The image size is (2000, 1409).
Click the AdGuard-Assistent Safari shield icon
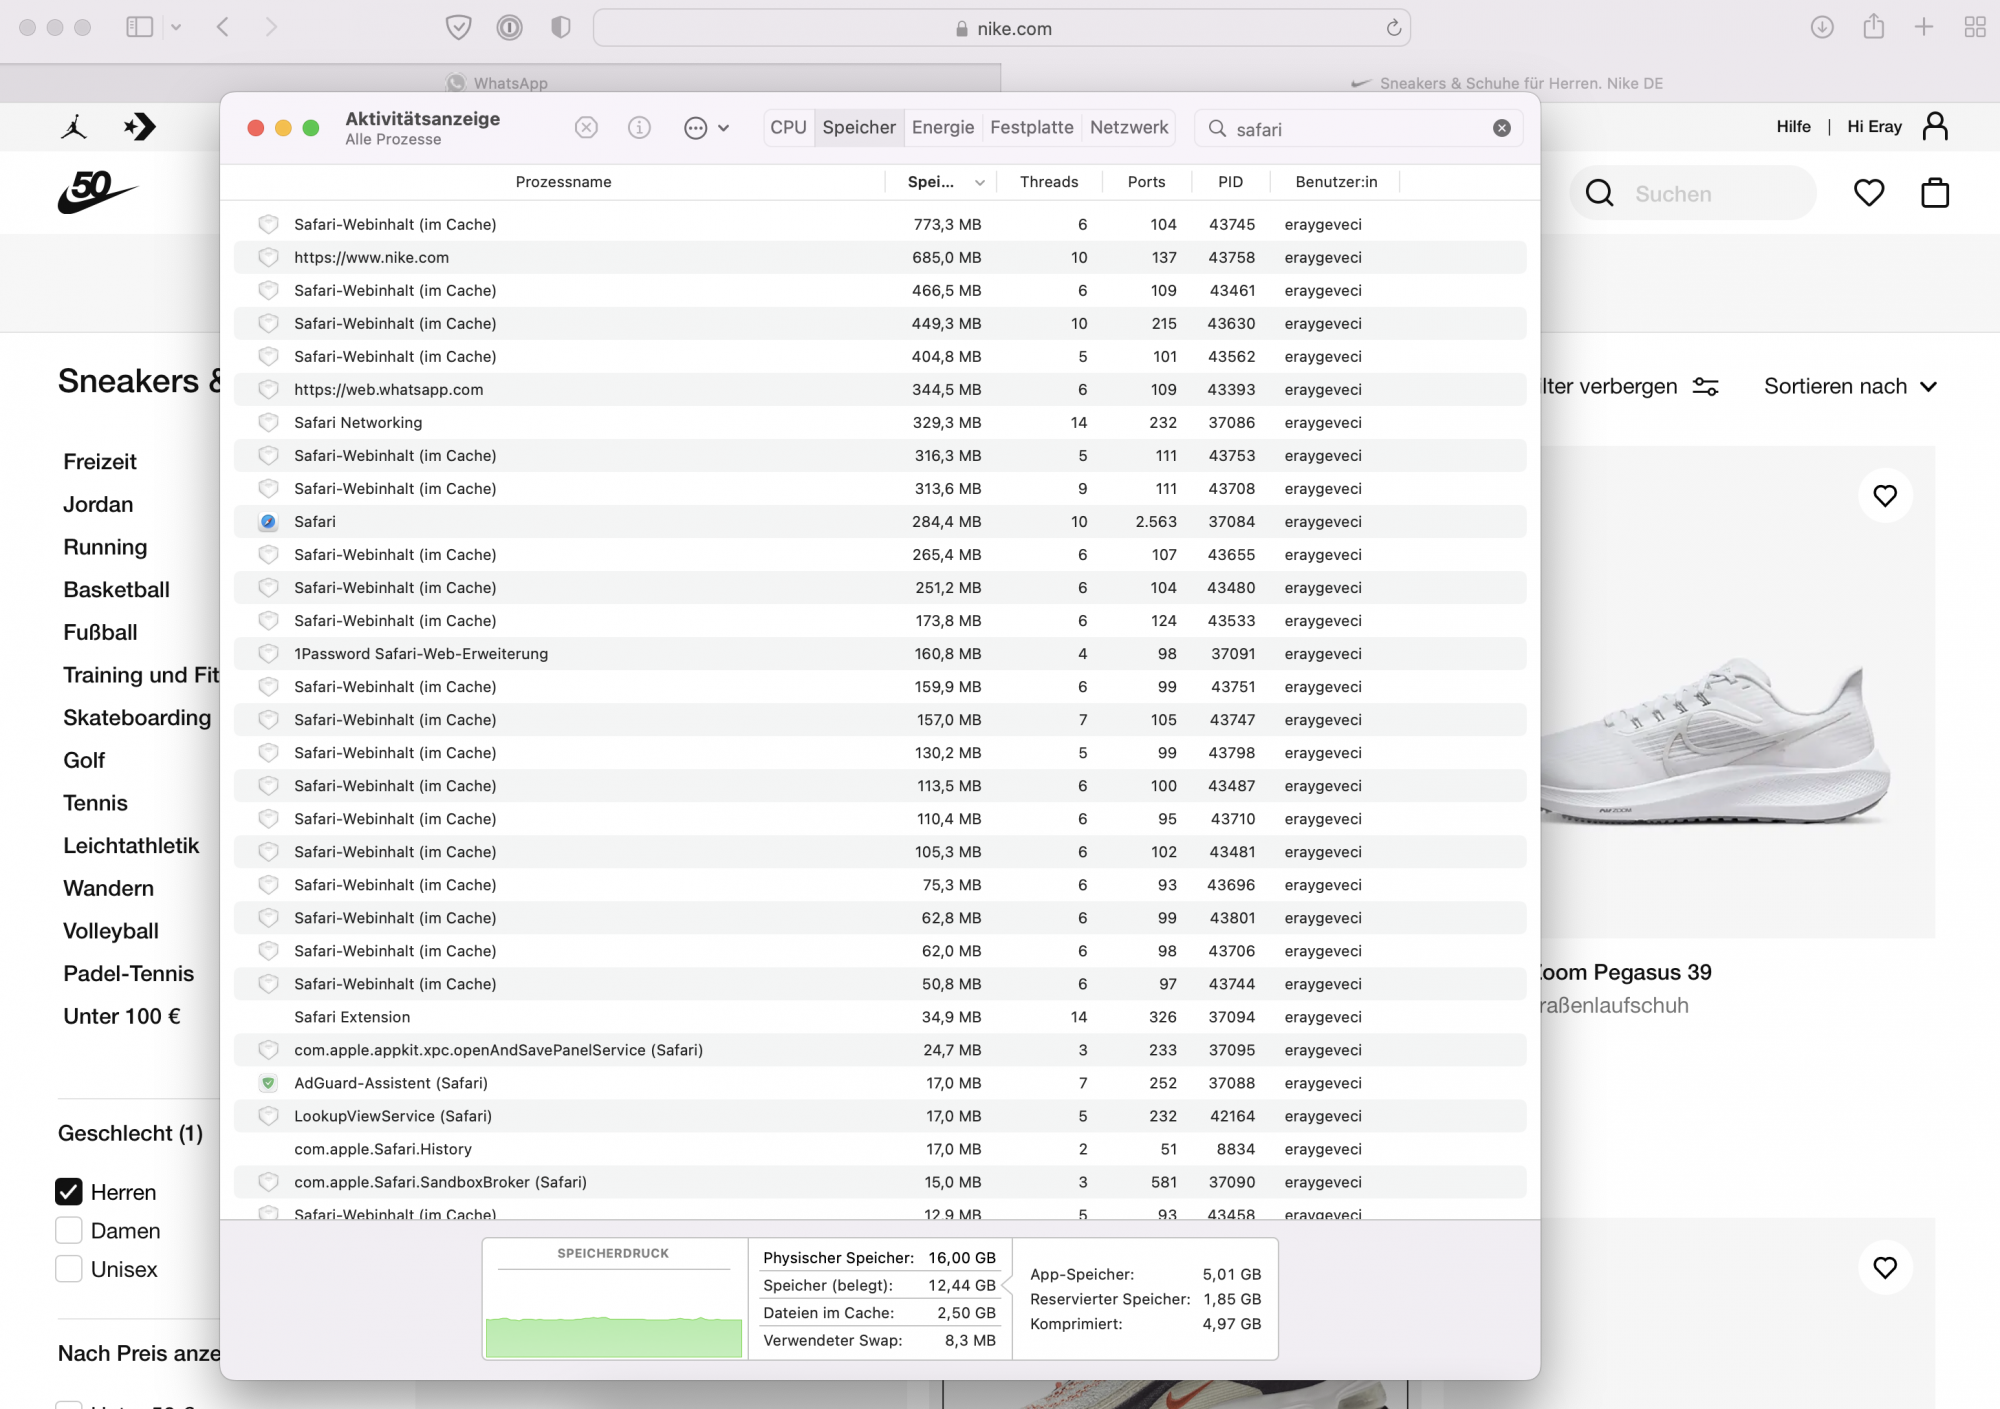pyautogui.click(x=267, y=1083)
